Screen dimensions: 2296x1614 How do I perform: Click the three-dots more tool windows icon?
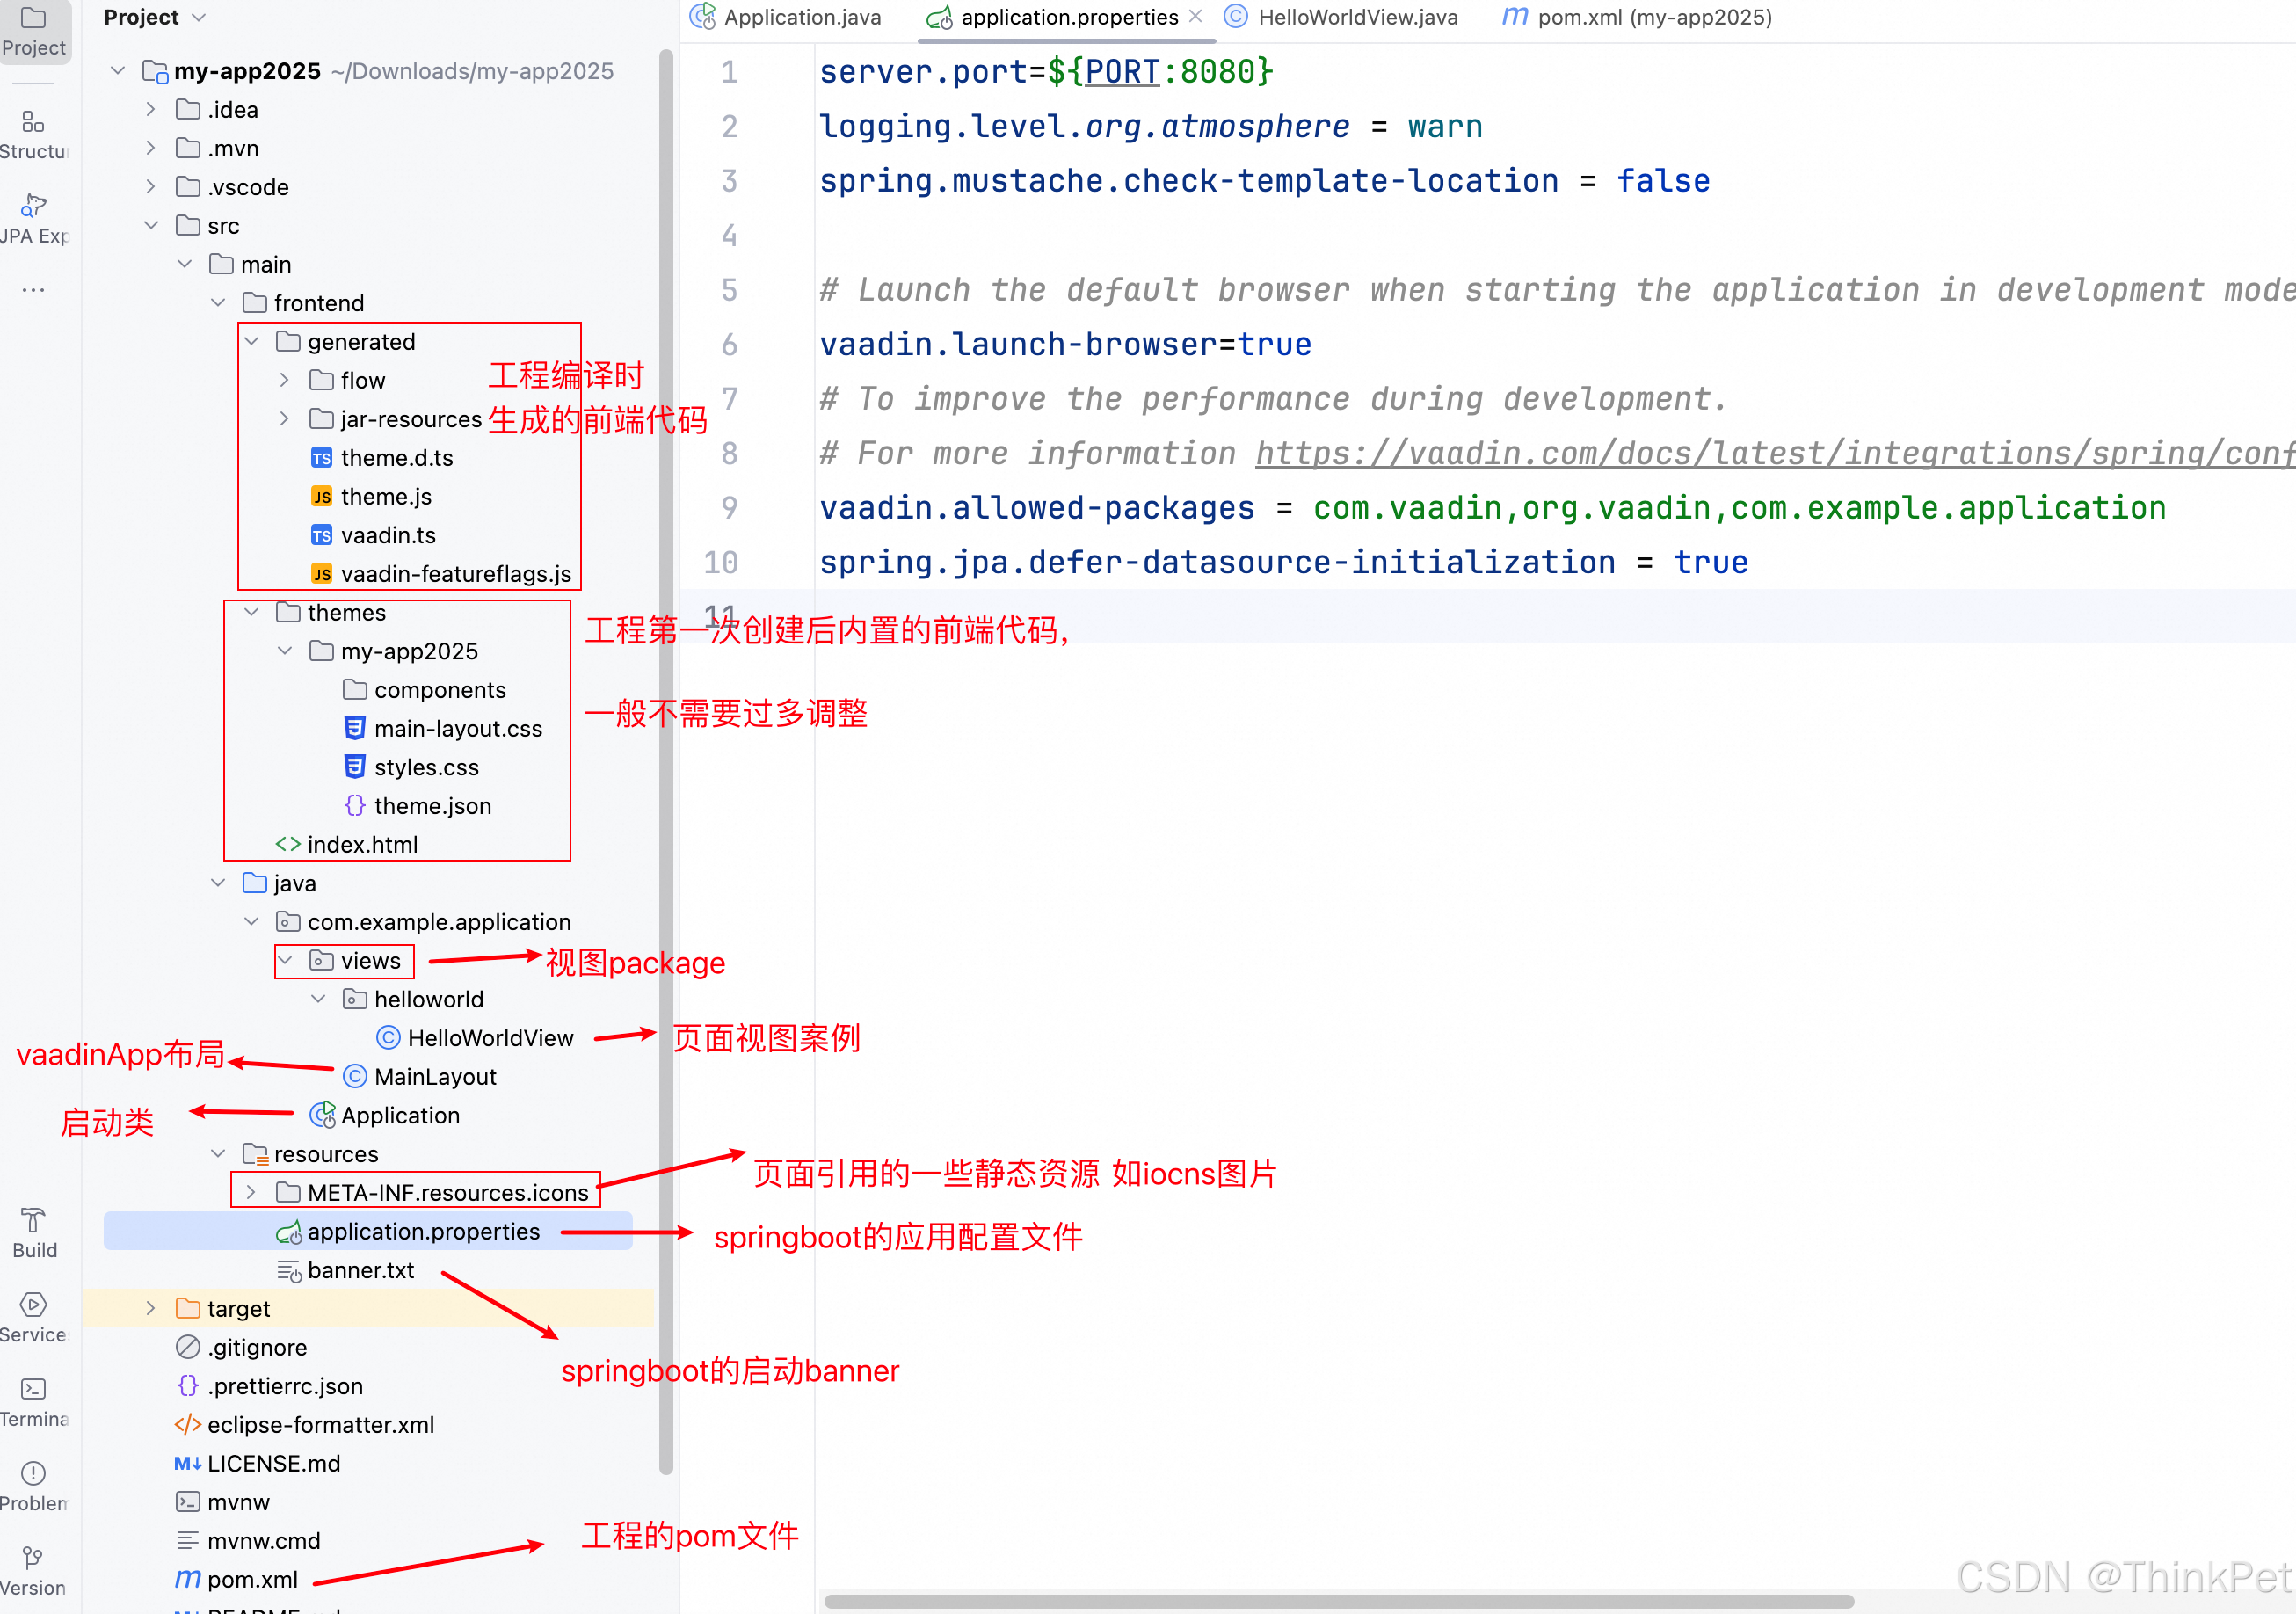point(33,290)
